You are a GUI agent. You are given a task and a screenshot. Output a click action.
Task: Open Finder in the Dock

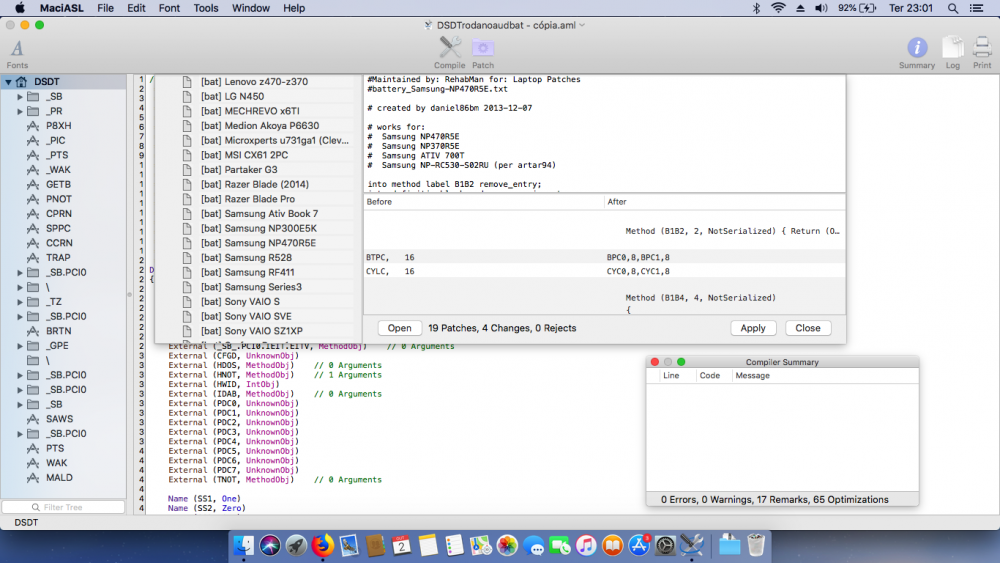244,546
